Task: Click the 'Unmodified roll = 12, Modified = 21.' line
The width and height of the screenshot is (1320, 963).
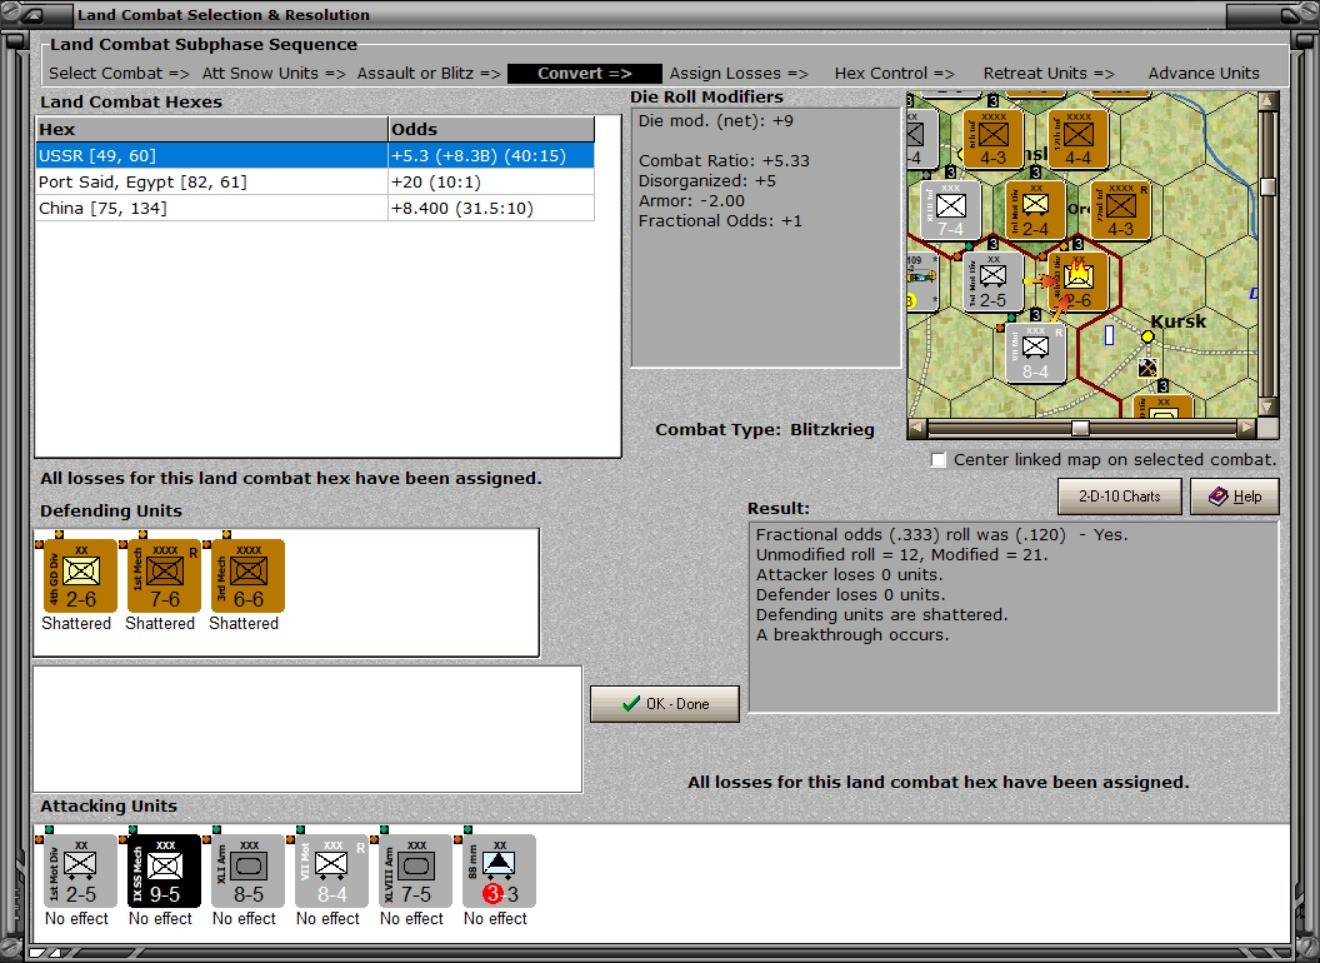Action: point(902,555)
